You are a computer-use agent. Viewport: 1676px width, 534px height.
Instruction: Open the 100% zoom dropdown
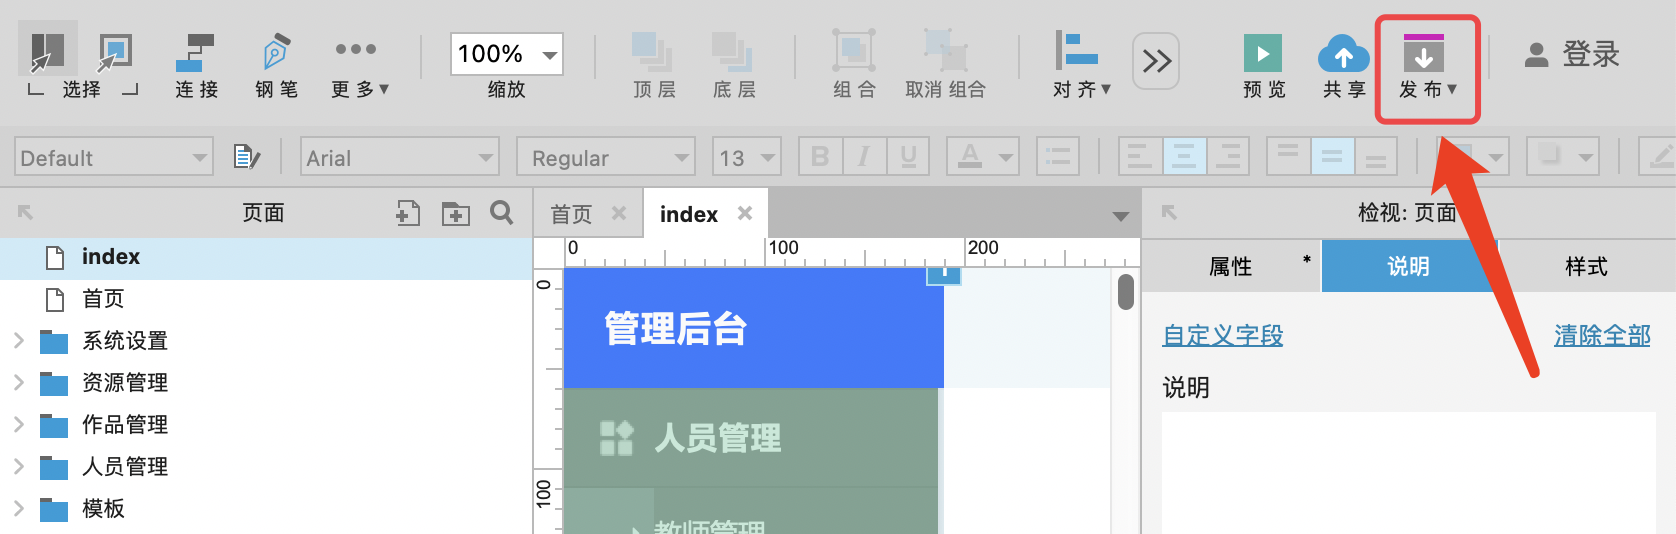pyautogui.click(x=549, y=54)
